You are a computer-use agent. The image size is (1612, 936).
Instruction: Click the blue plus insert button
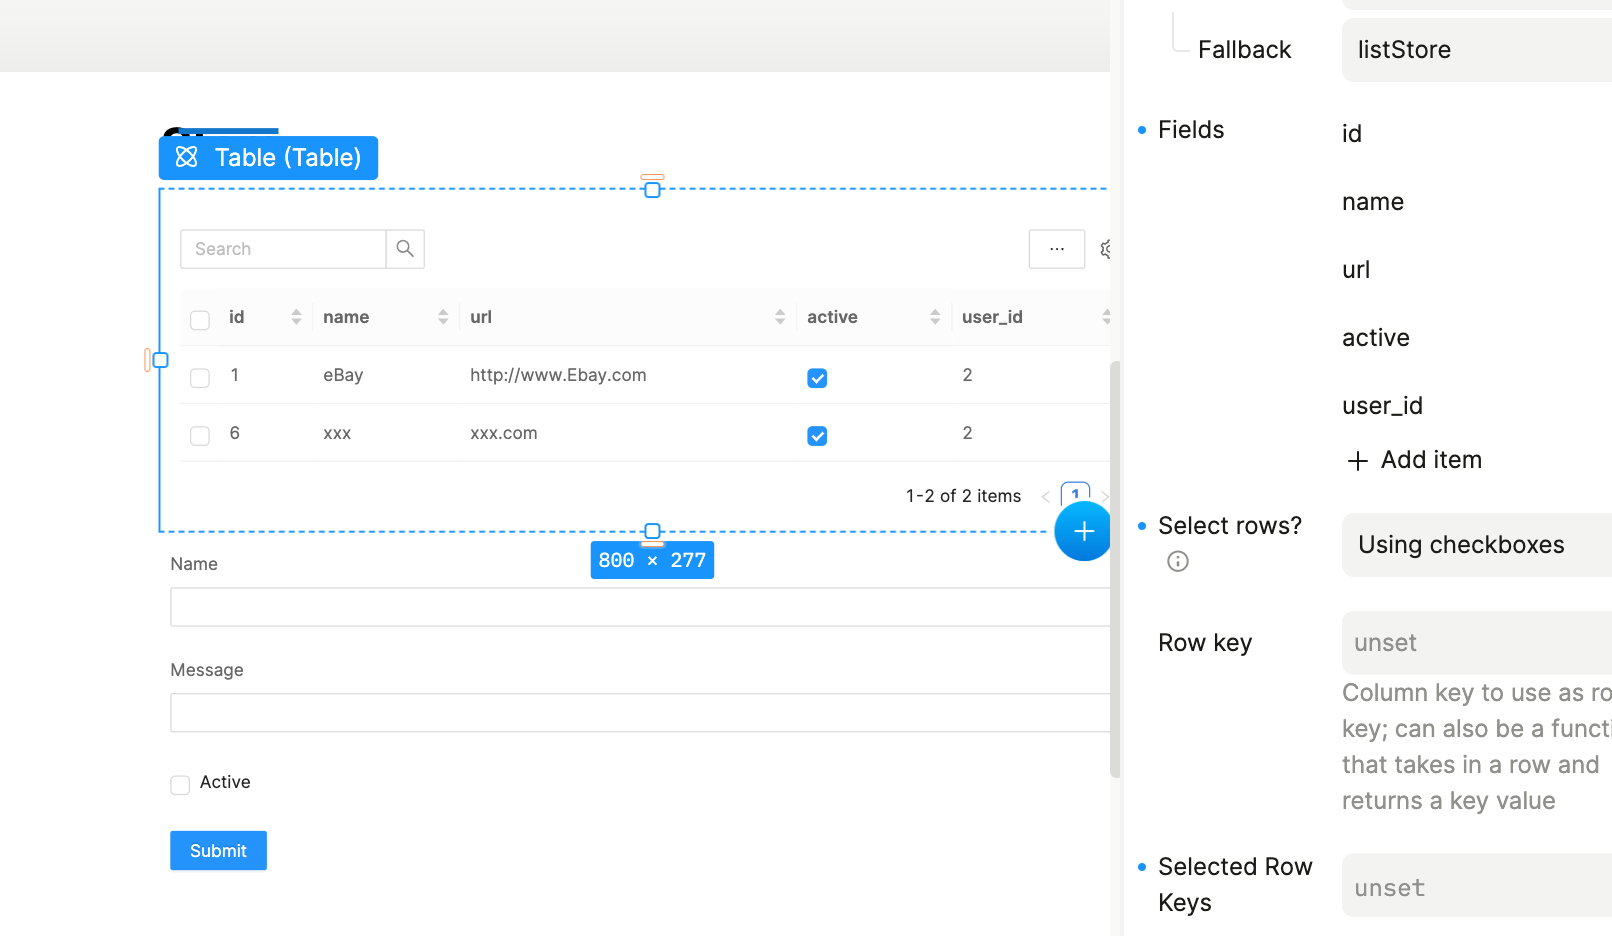coord(1083,531)
